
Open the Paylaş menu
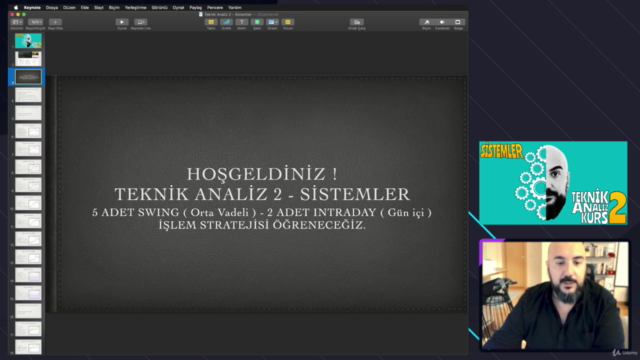[196, 7]
